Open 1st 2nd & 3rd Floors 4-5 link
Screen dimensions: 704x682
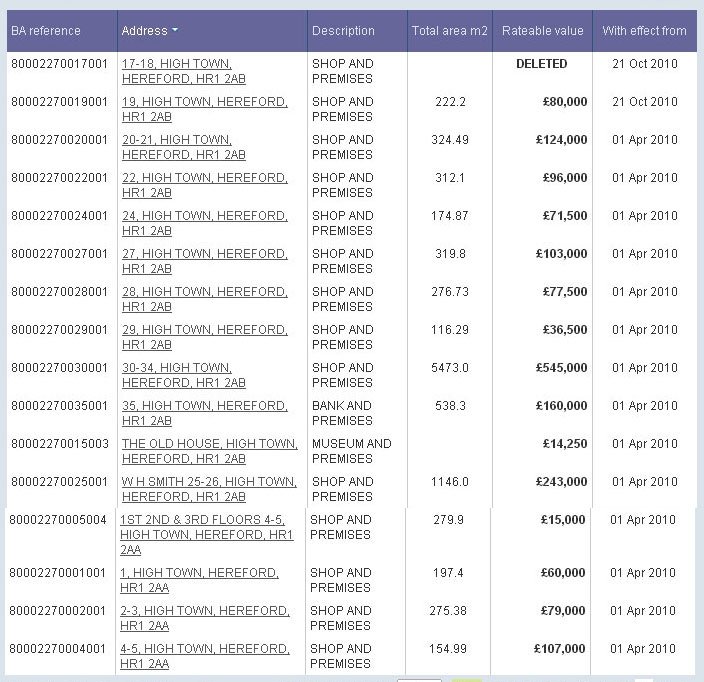tap(207, 535)
